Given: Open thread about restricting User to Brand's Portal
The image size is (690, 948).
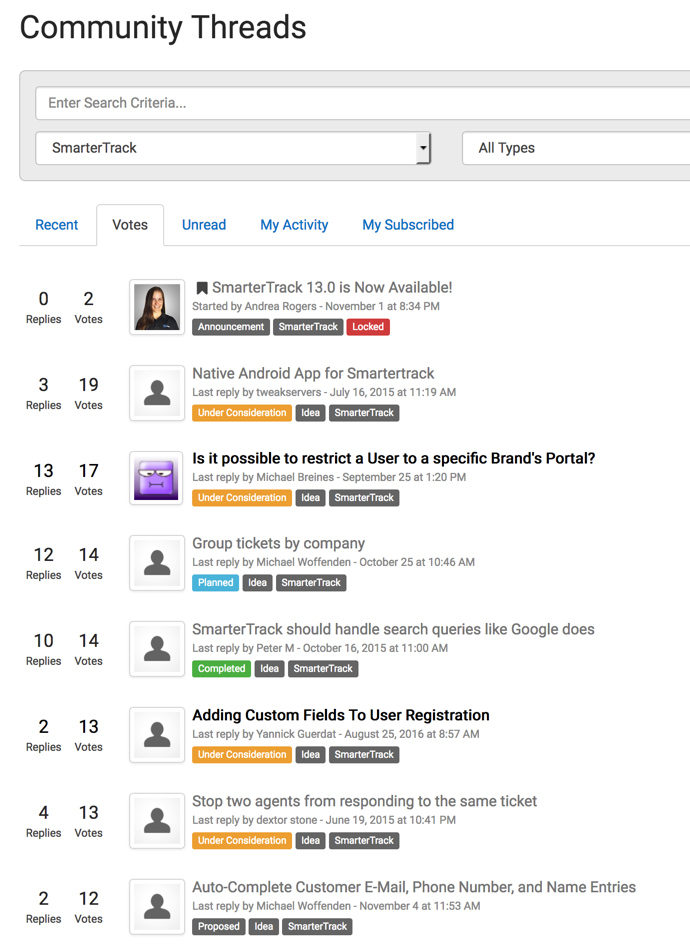Looking at the screenshot, I should tap(393, 459).
